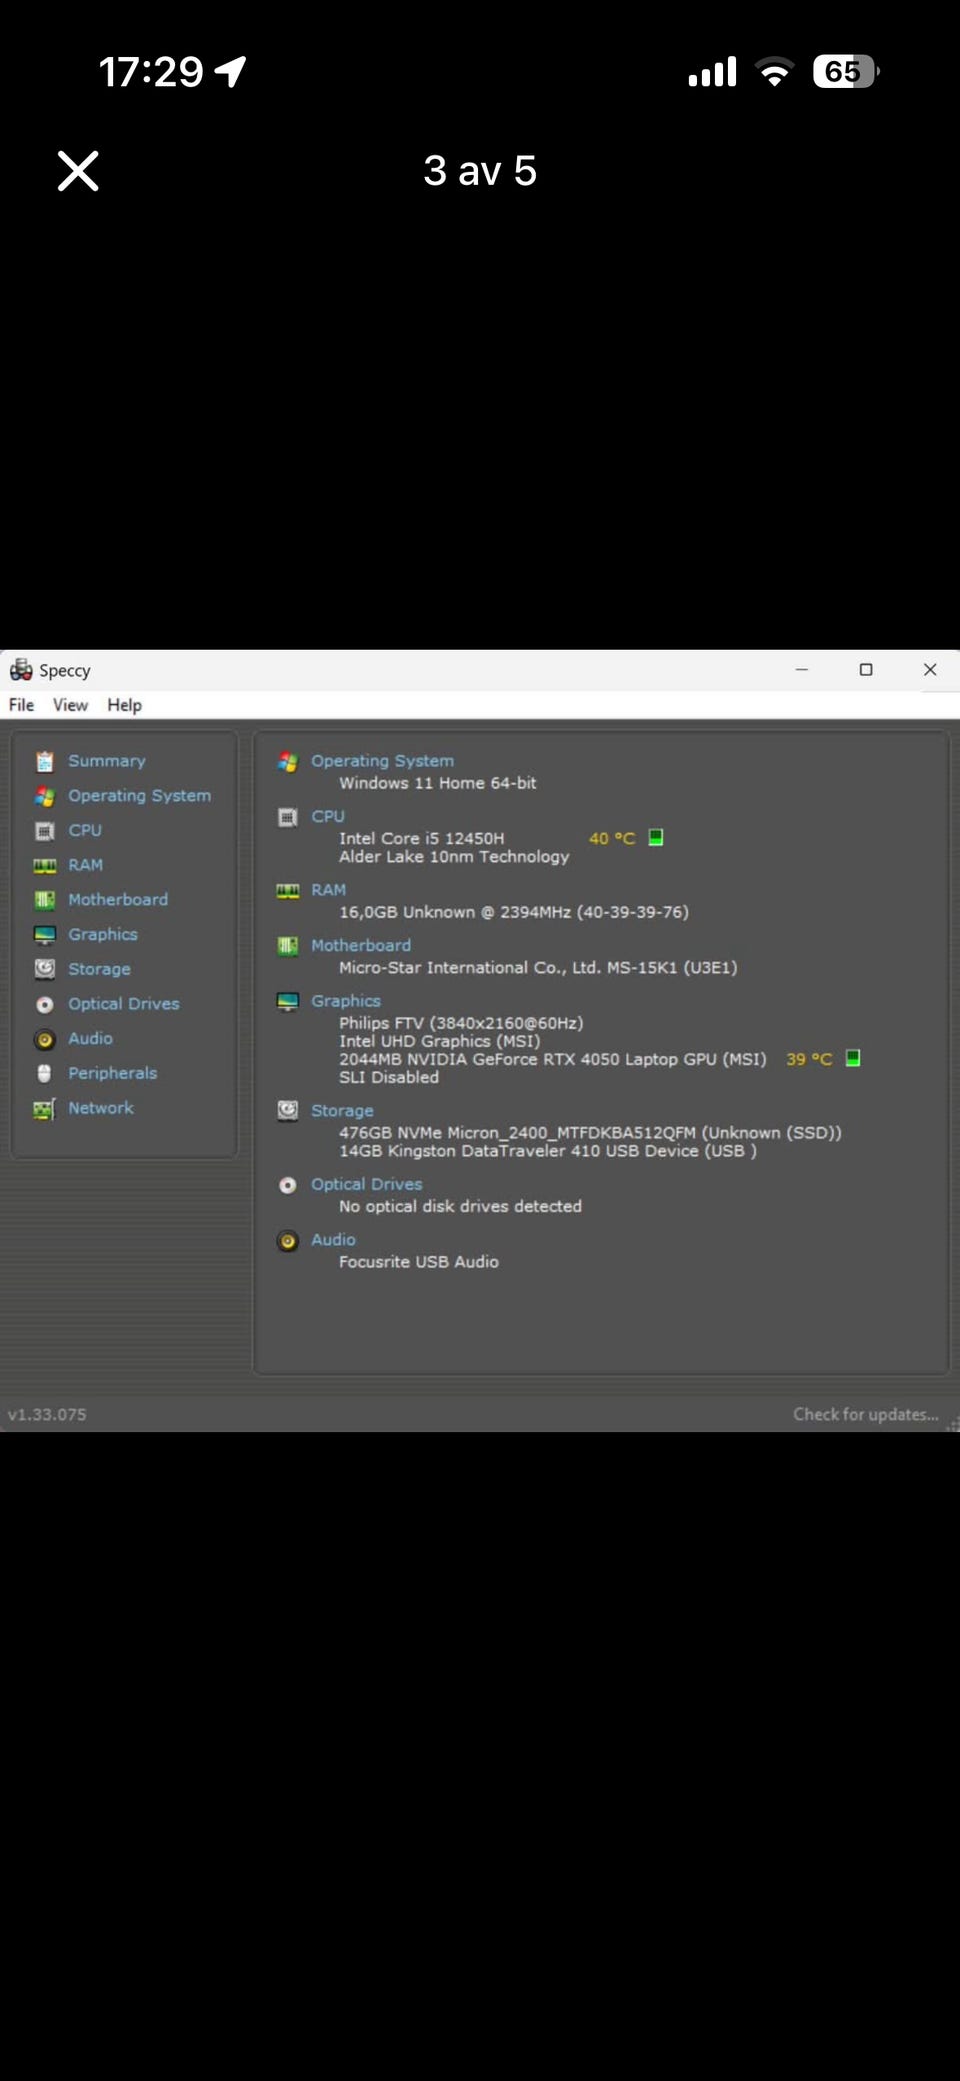The image size is (960, 2081).
Task: Open the Operating System heading link
Action: (382, 761)
